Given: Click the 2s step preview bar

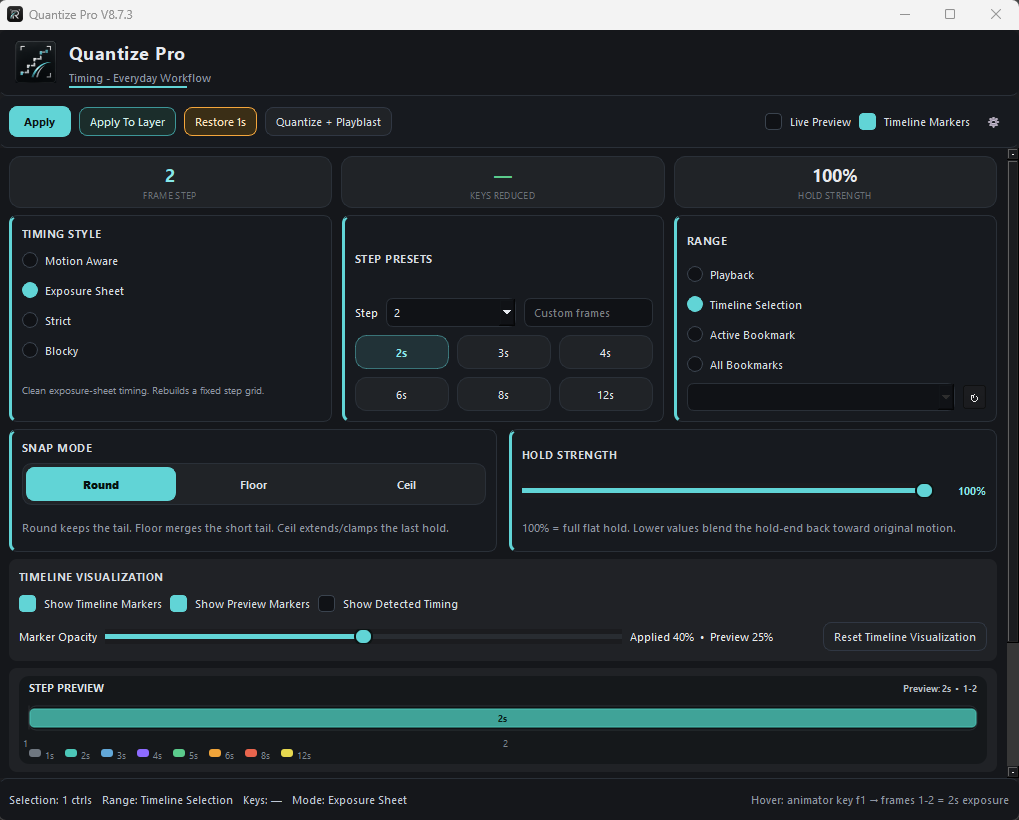Looking at the screenshot, I should pyautogui.click(x=502, y=718).
